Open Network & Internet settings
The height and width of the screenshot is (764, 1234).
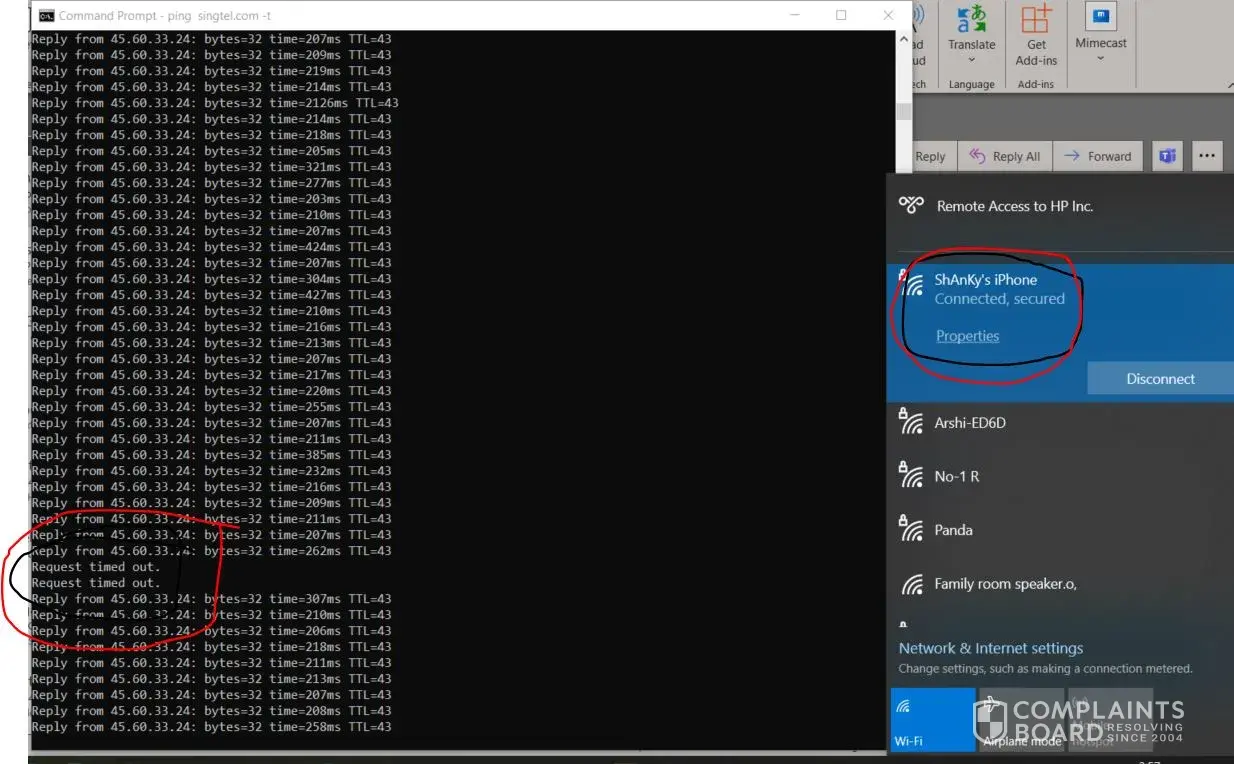[x=990, y=648]
